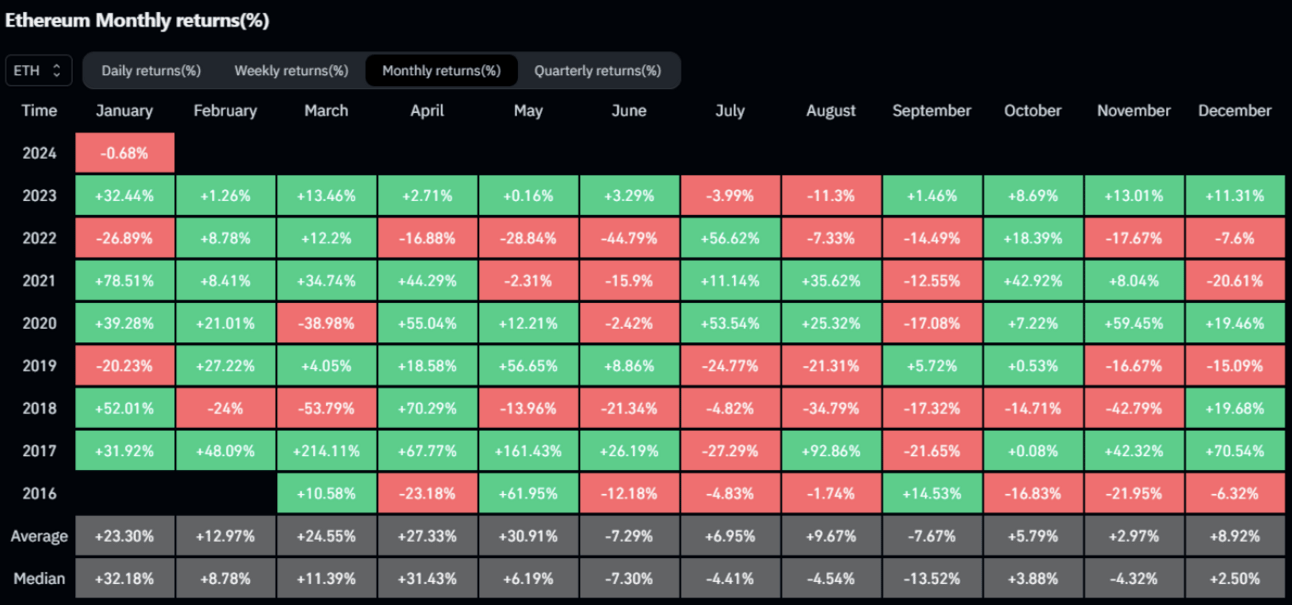Click the January column header
The width and height of the screenshot is (1292, 605).
tap(124, 111)
